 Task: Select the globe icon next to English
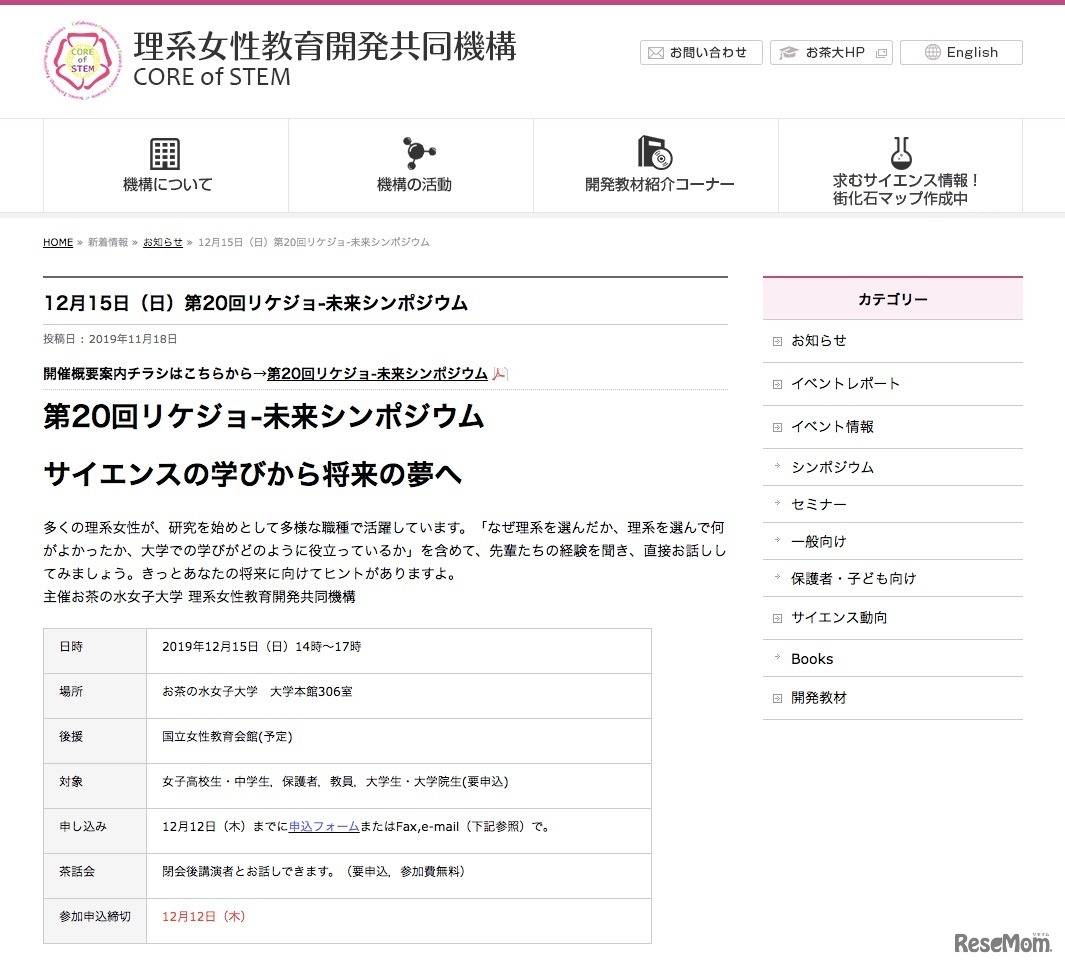click(932, 52)
